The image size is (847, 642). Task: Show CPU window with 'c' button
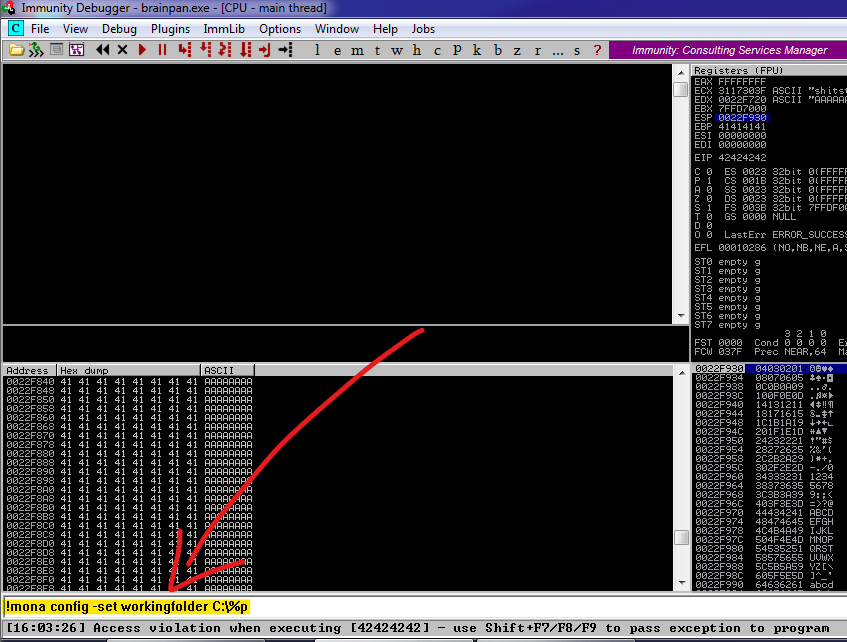coord(437,50)
